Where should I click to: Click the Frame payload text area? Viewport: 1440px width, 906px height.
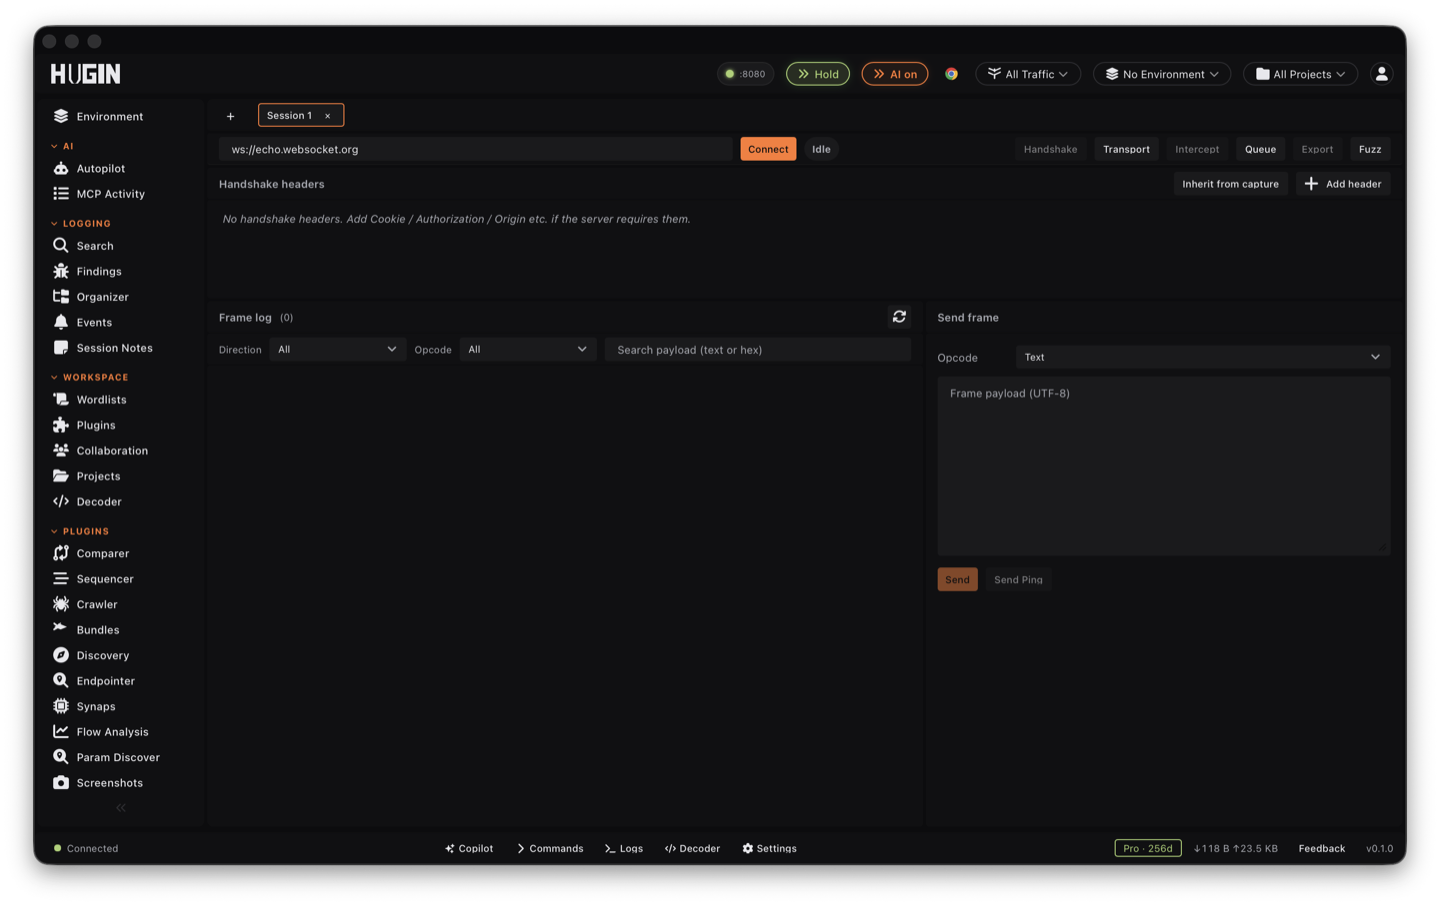click(x=1163, y=466)
